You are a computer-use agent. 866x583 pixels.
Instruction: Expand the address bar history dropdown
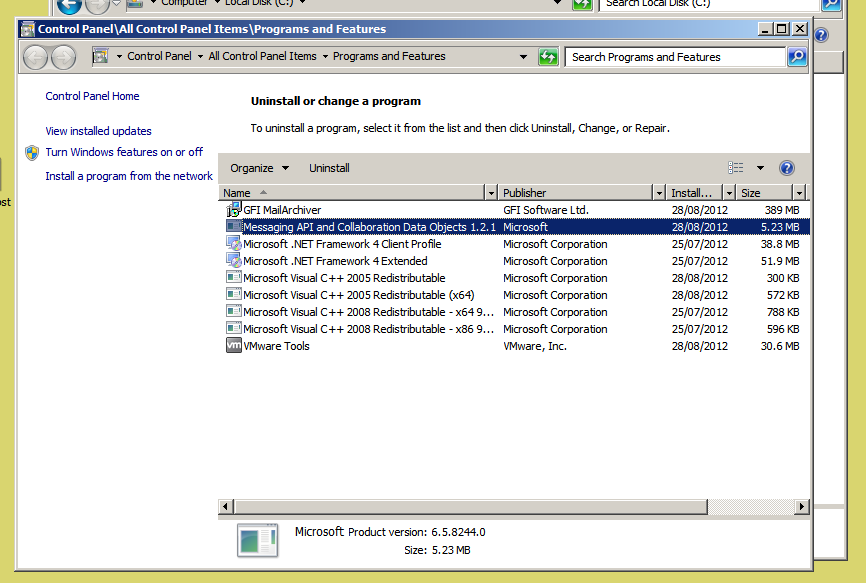pos(523,56)
